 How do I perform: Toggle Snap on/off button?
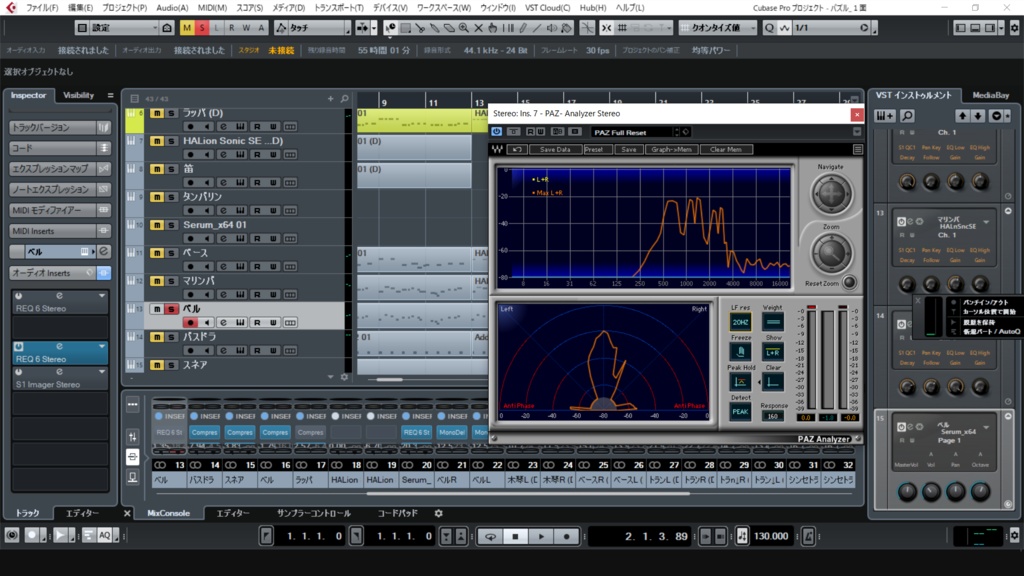tap(607, 28)
